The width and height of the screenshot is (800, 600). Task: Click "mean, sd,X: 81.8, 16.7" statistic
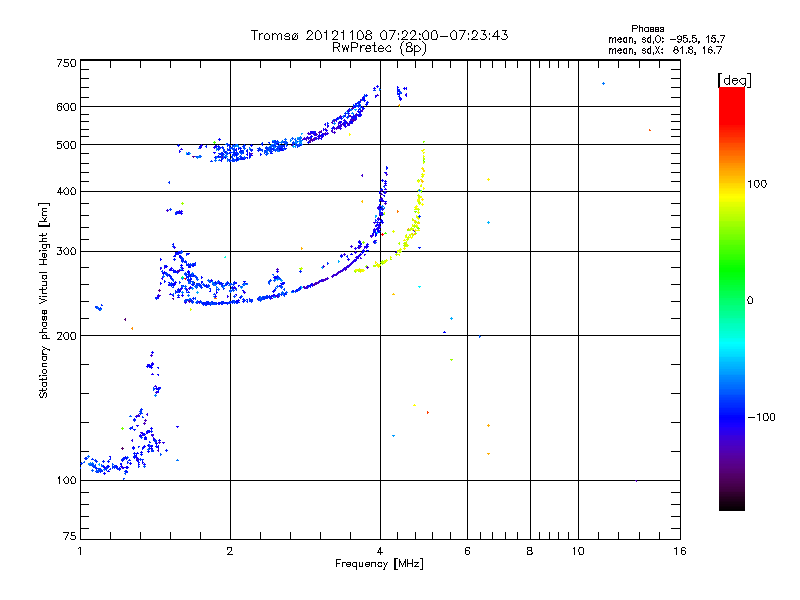click(x=665, y=50)
